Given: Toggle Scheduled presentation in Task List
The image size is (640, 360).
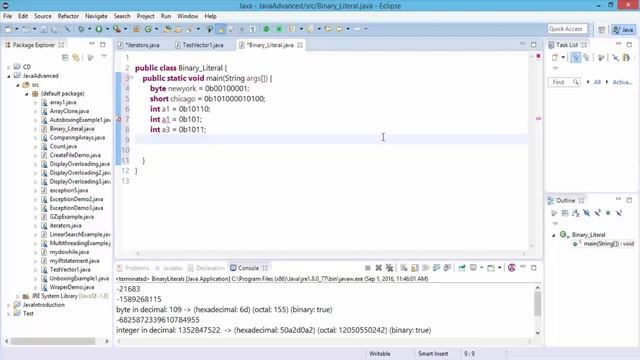Looking at the screenshot, I should [586, 58].
